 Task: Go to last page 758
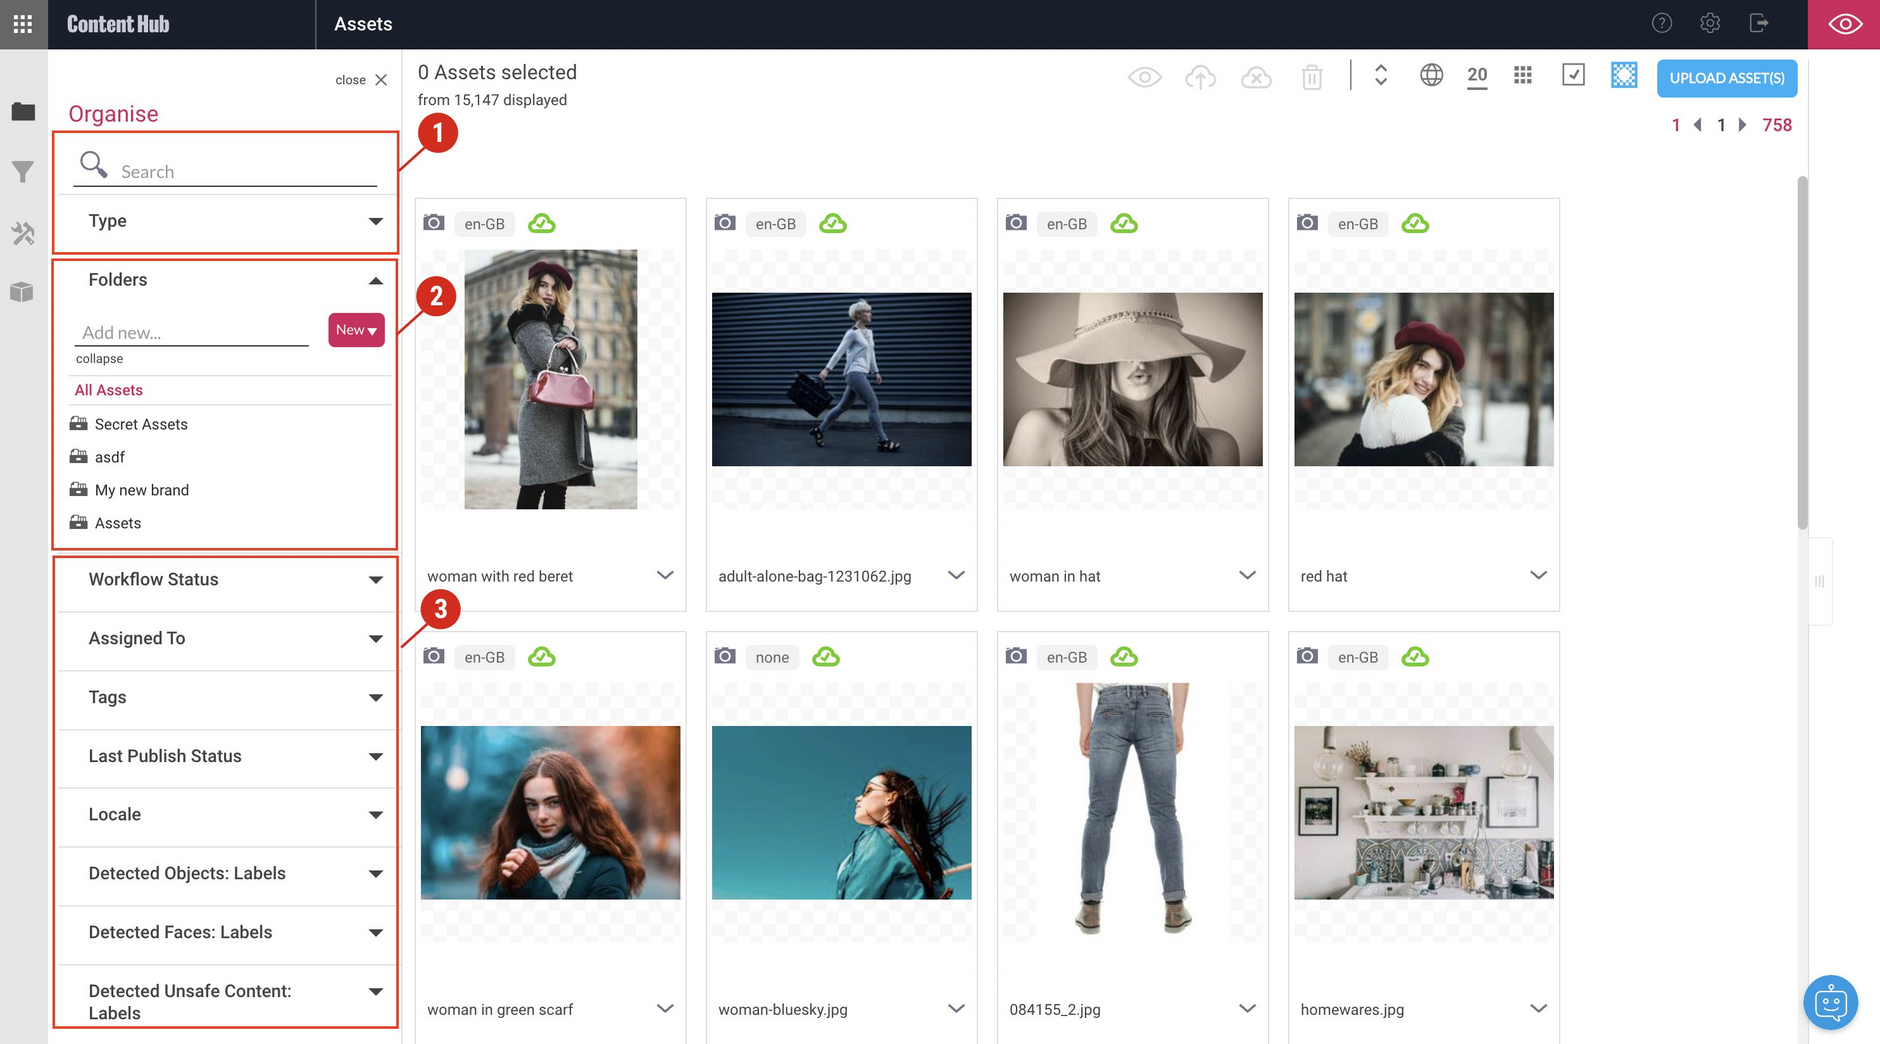pyautogui.click(x=1777, y=125)
